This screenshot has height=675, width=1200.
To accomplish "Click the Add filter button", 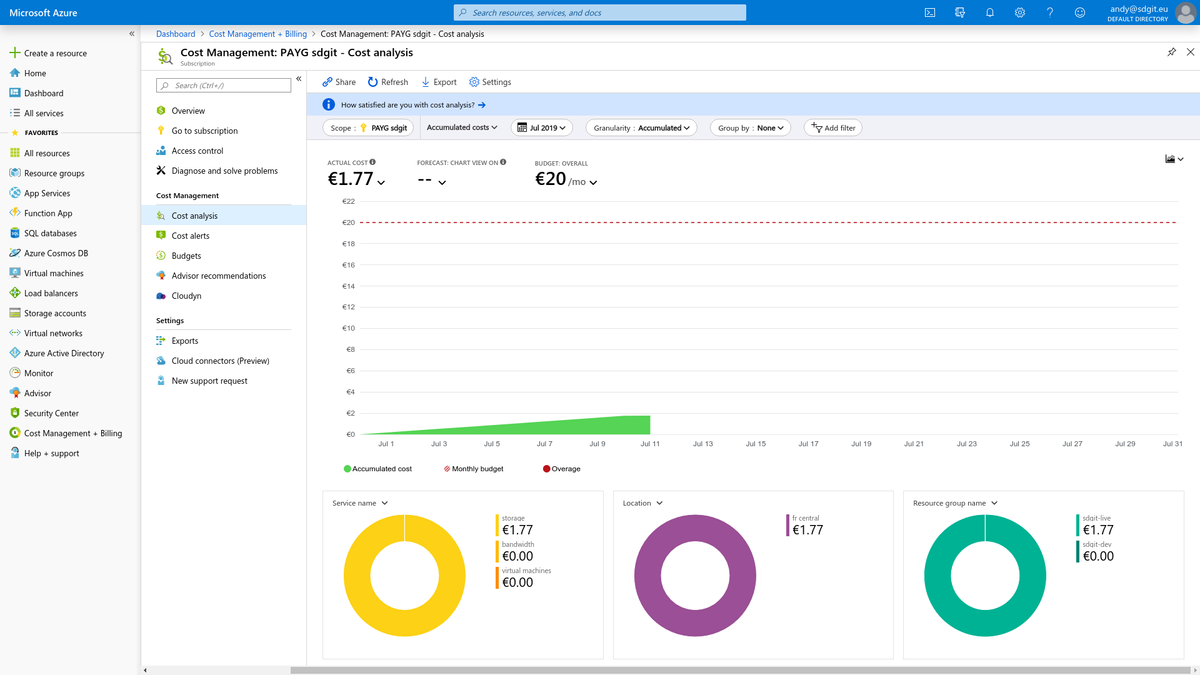I will [832, 127].
